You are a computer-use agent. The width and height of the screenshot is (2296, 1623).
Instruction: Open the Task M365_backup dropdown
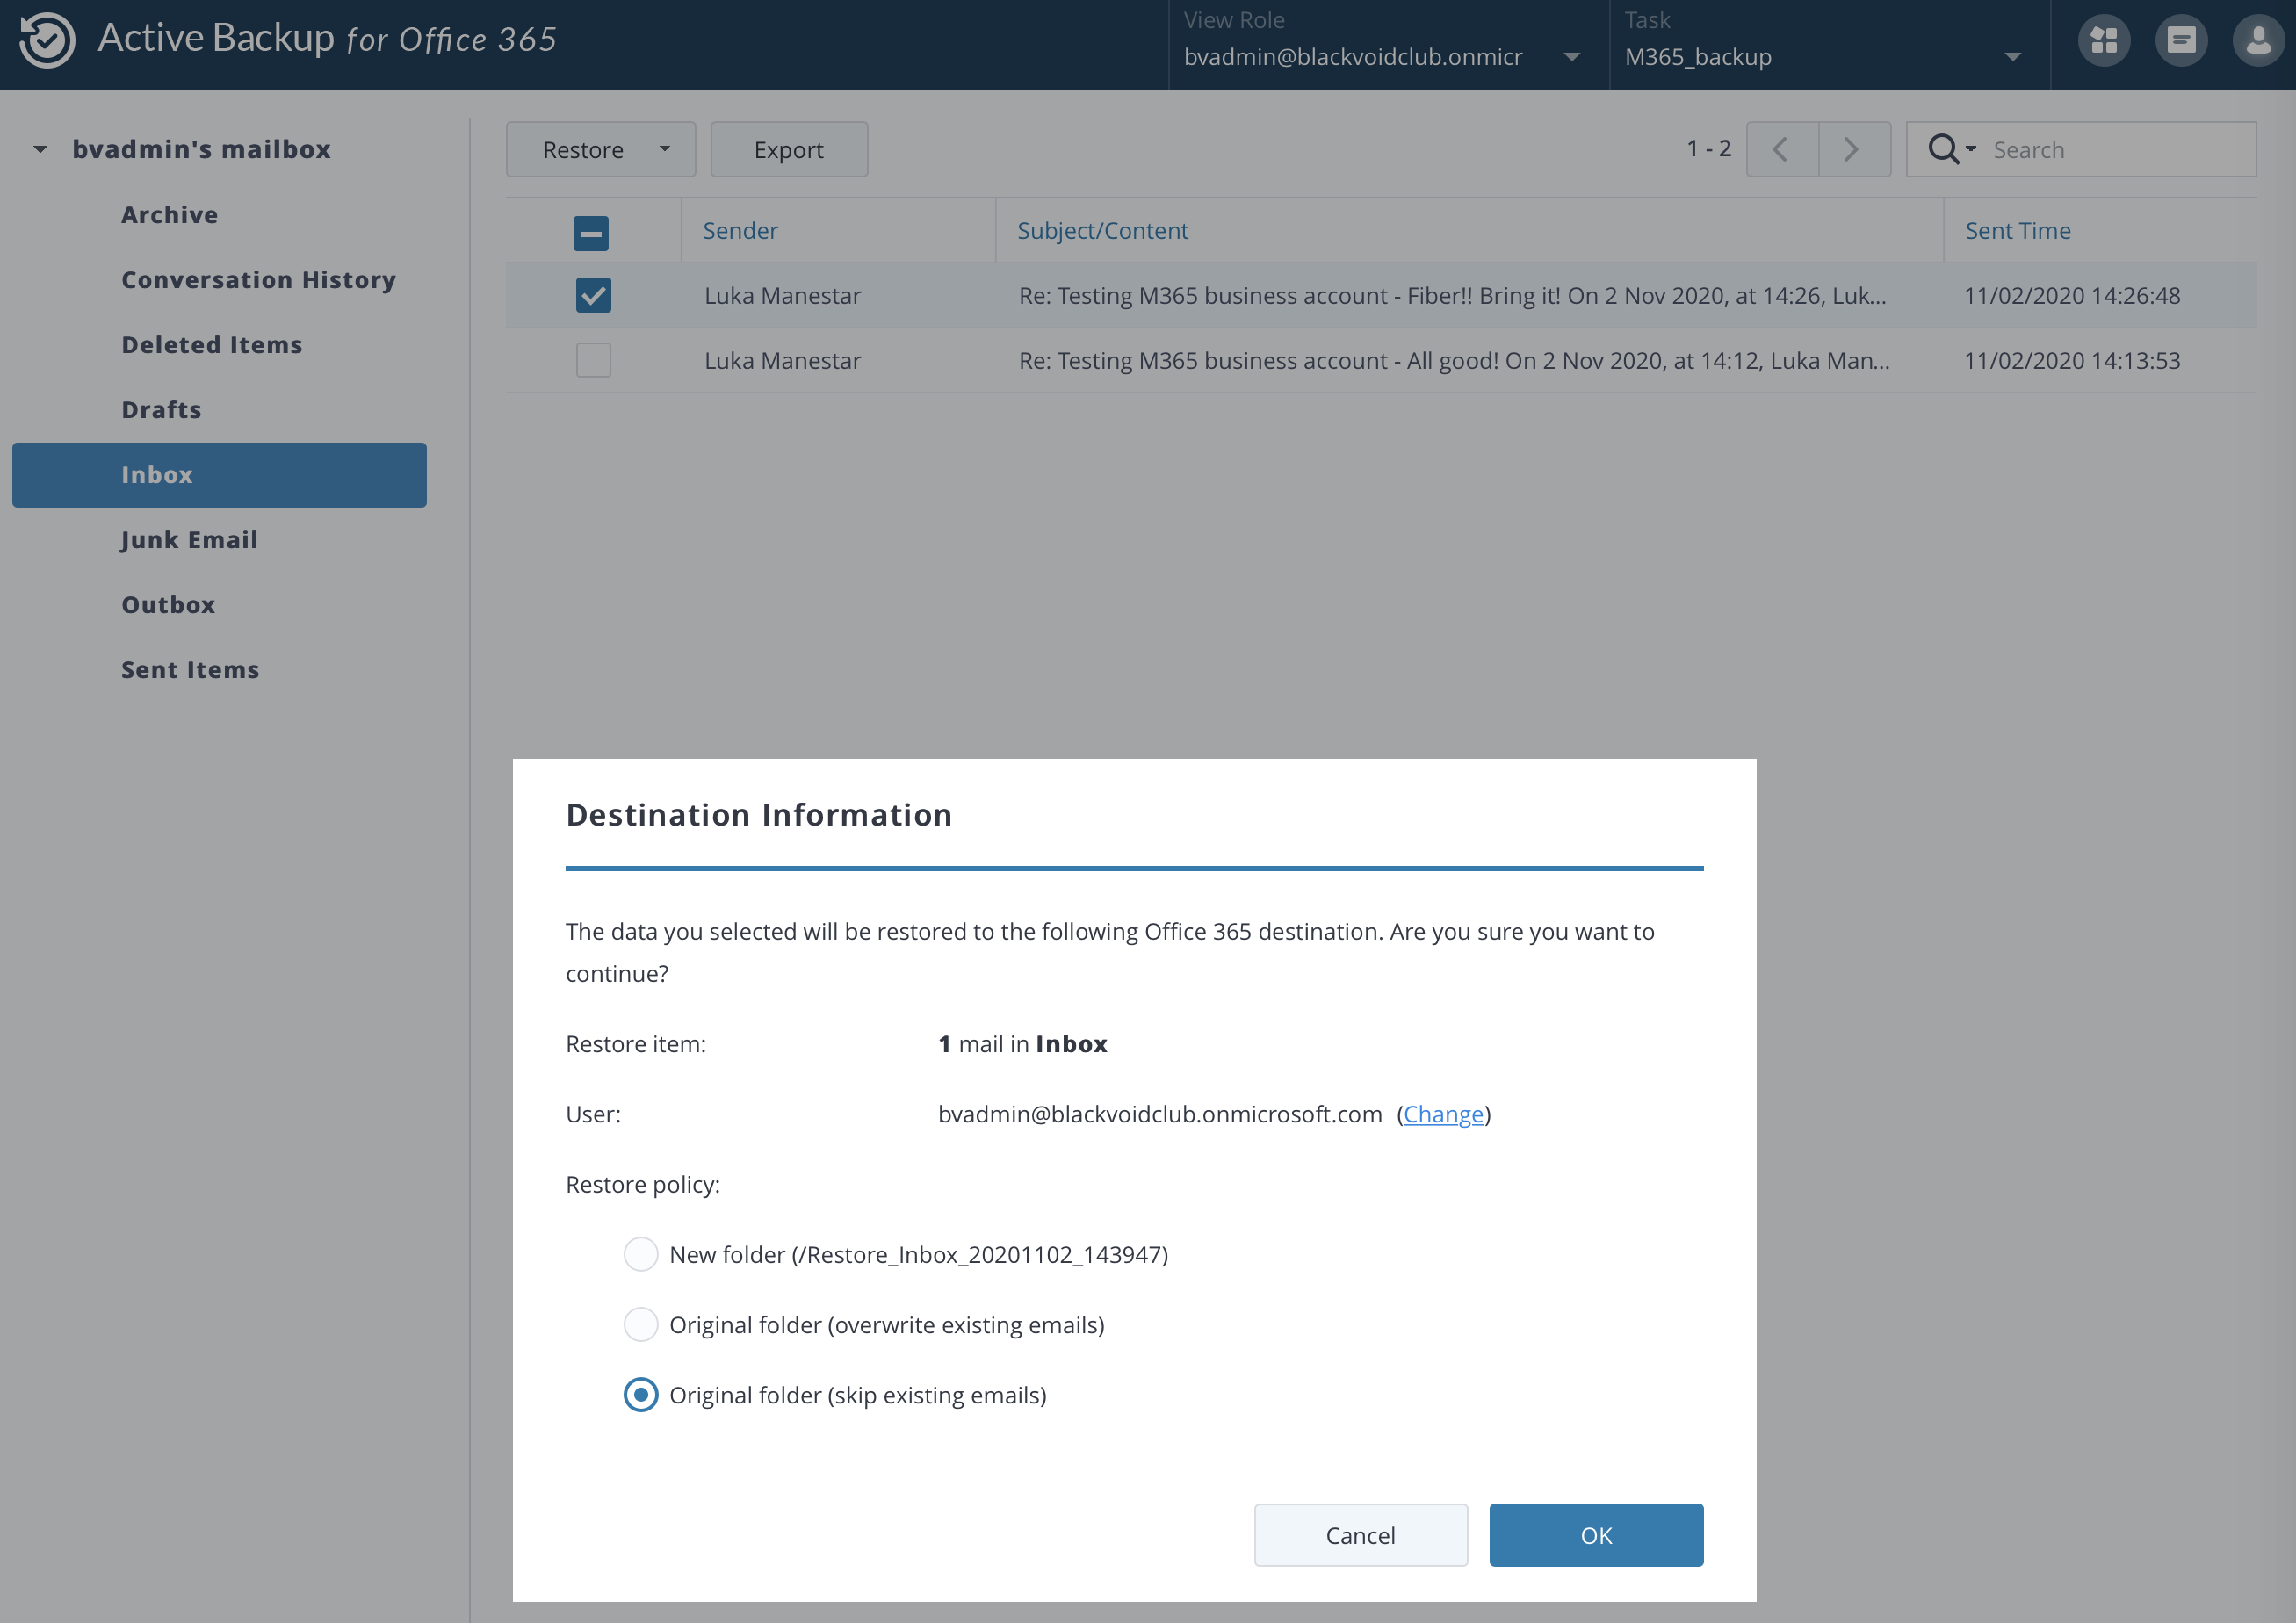(x=2013, y=57)
